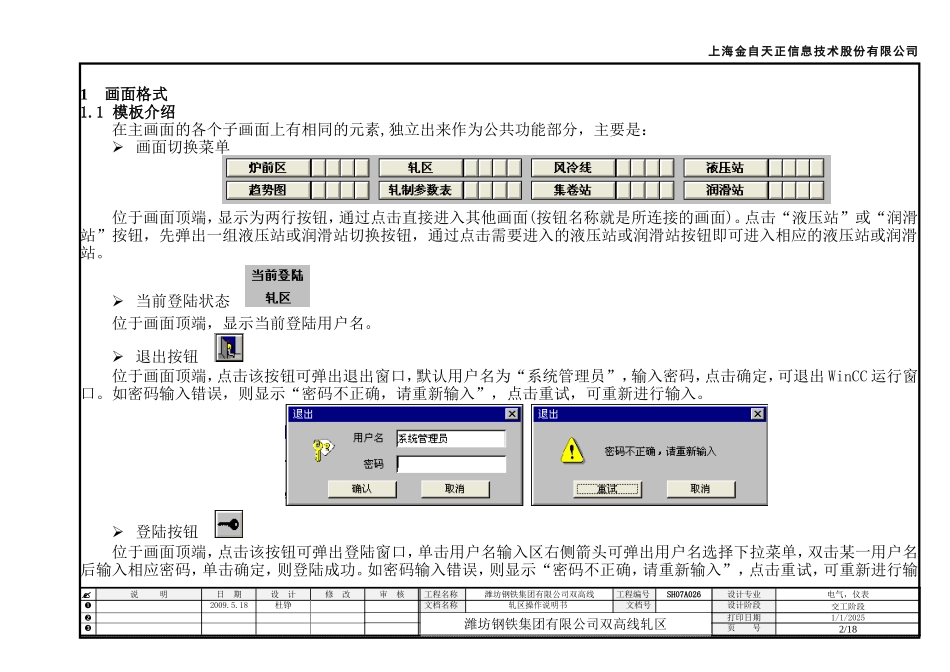The image size is (950, 672).
Task: Click 取消 next to 重试 button
Action: [700, 489]
